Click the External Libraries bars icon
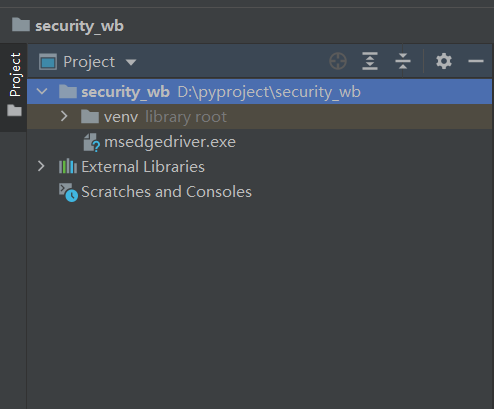Viewport: 494px width, 409px height. point(68,166)
